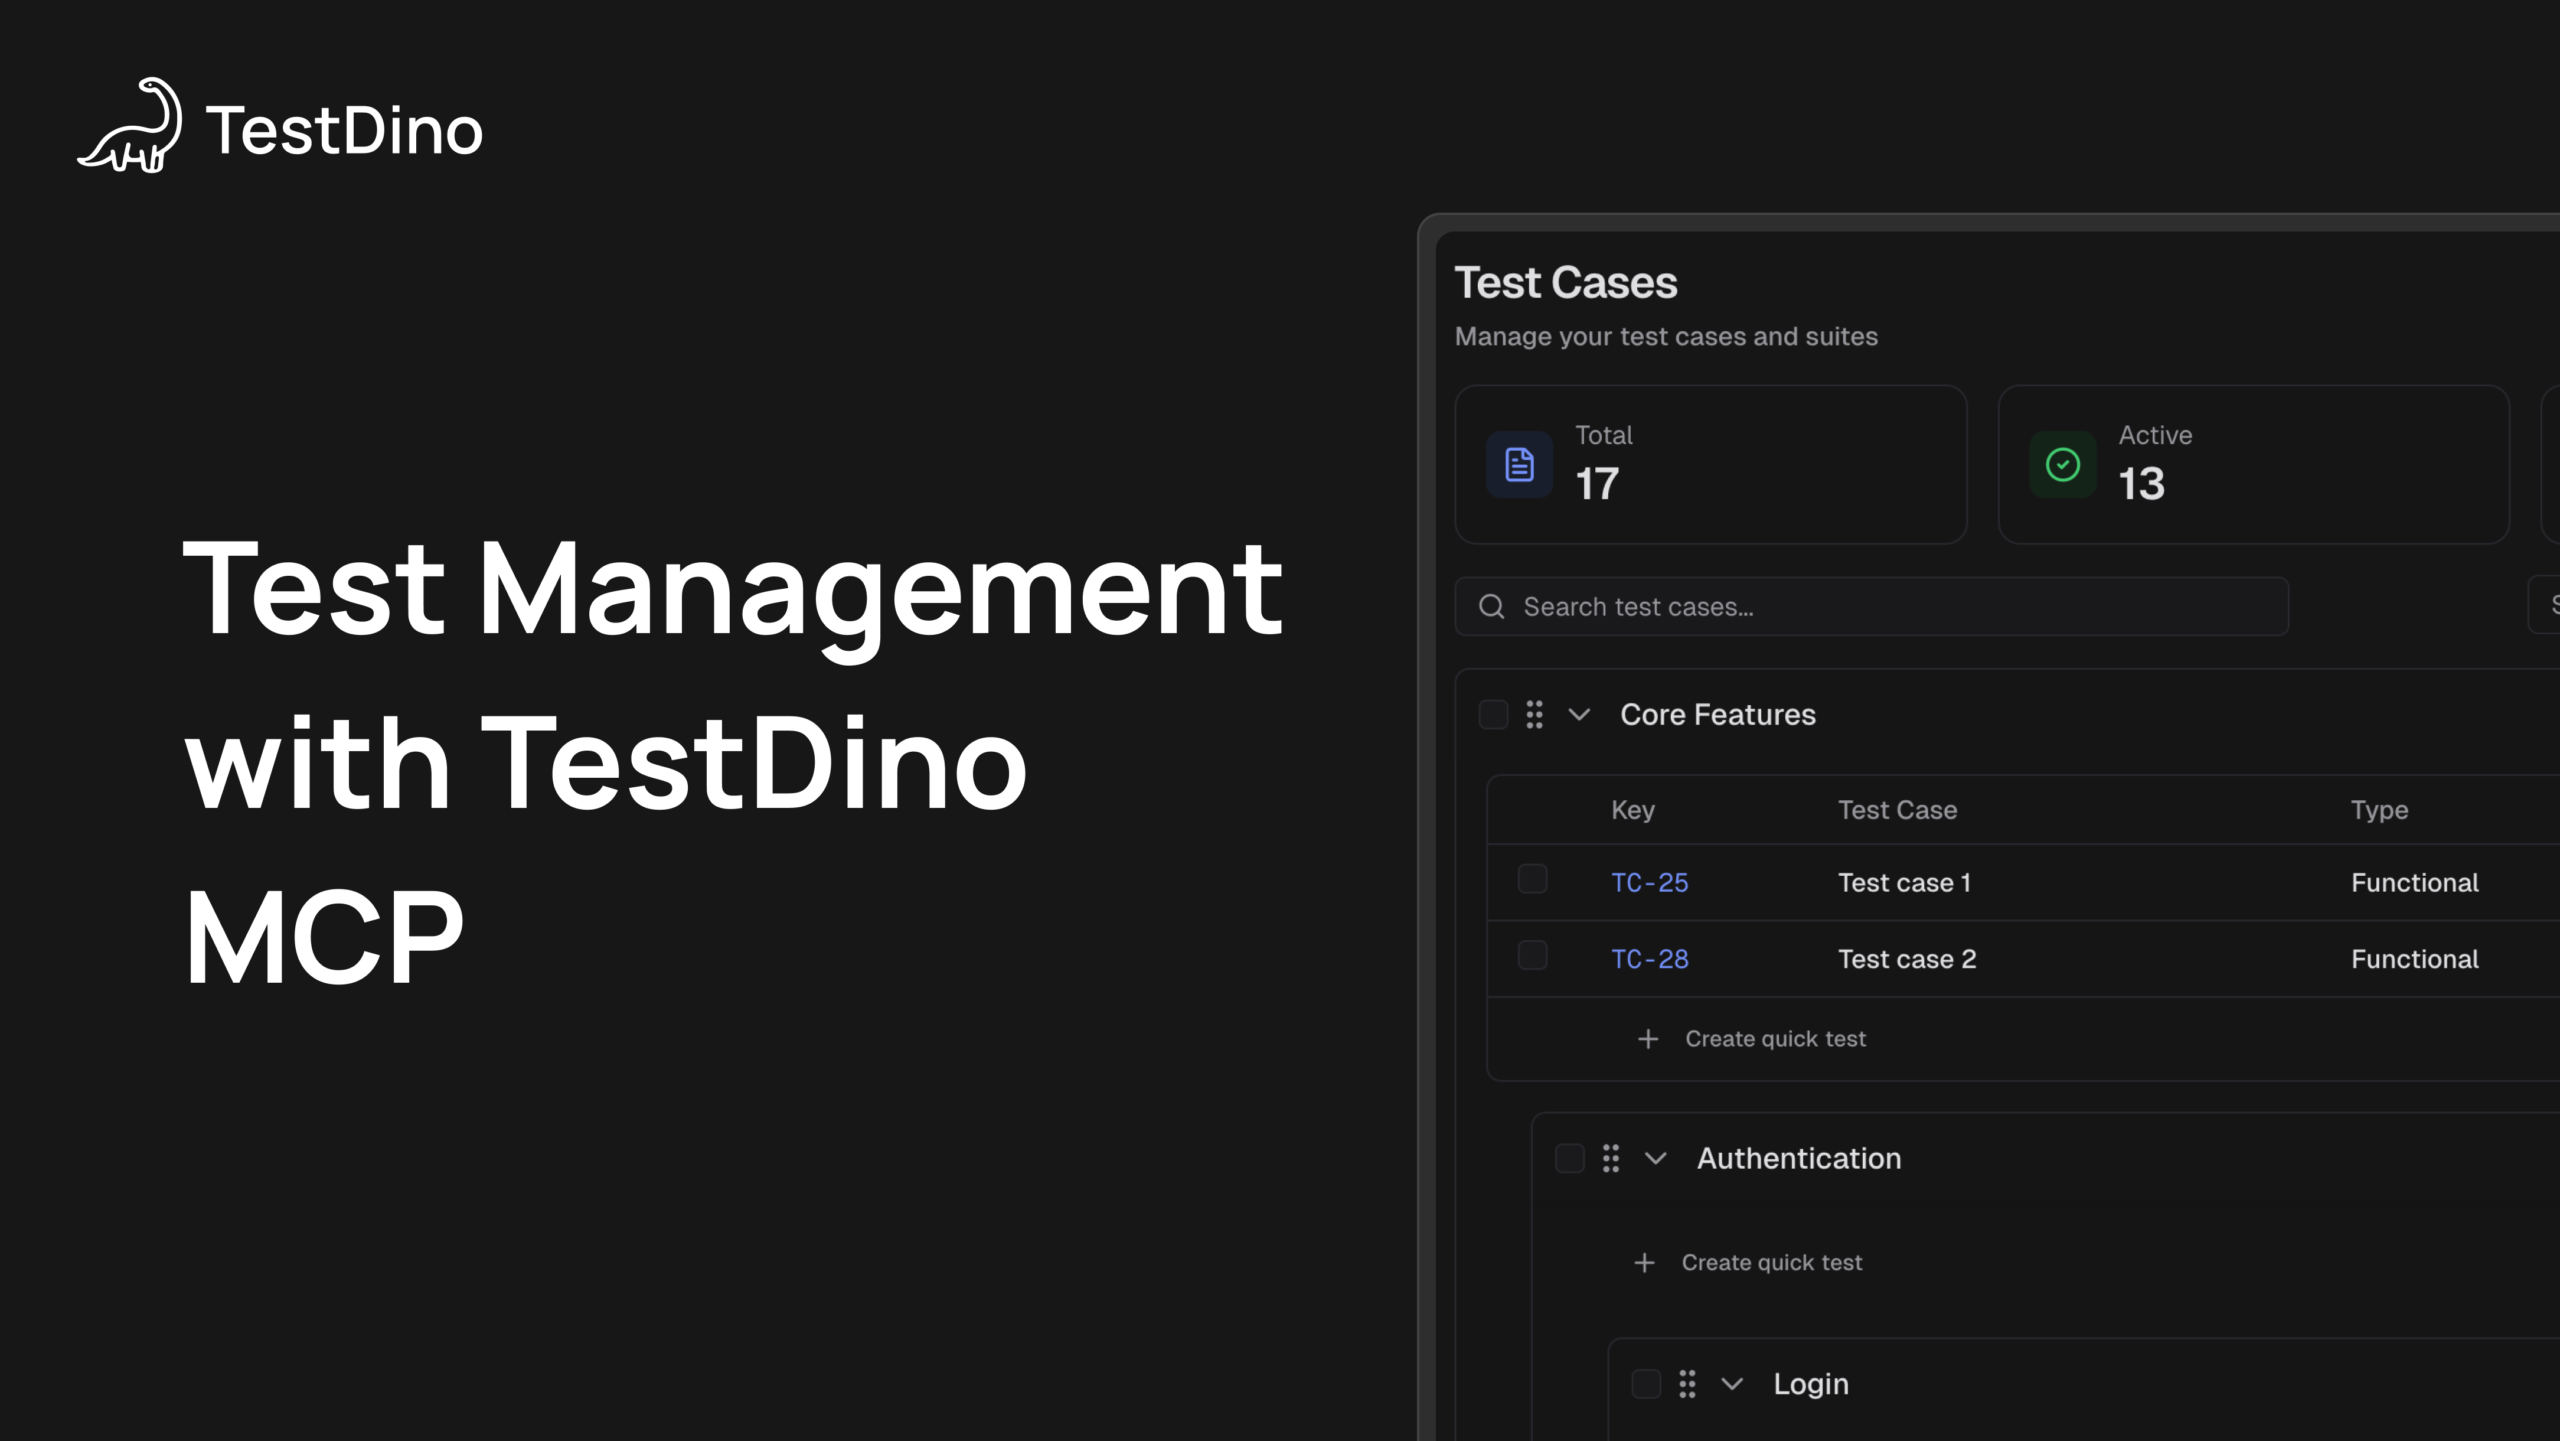The image size is (2560, 1441).
Task: Click the Total document icon
Action: tap(1519, 465)
